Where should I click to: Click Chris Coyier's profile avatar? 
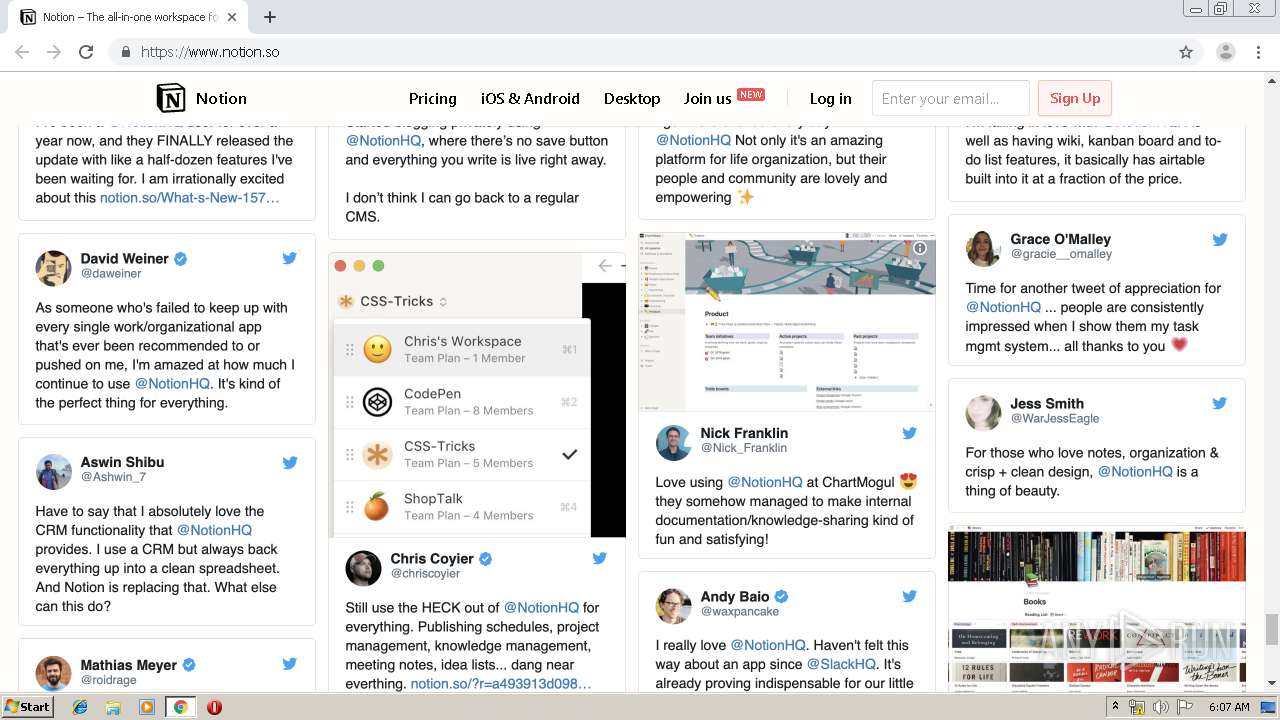[x=363, y=568]
